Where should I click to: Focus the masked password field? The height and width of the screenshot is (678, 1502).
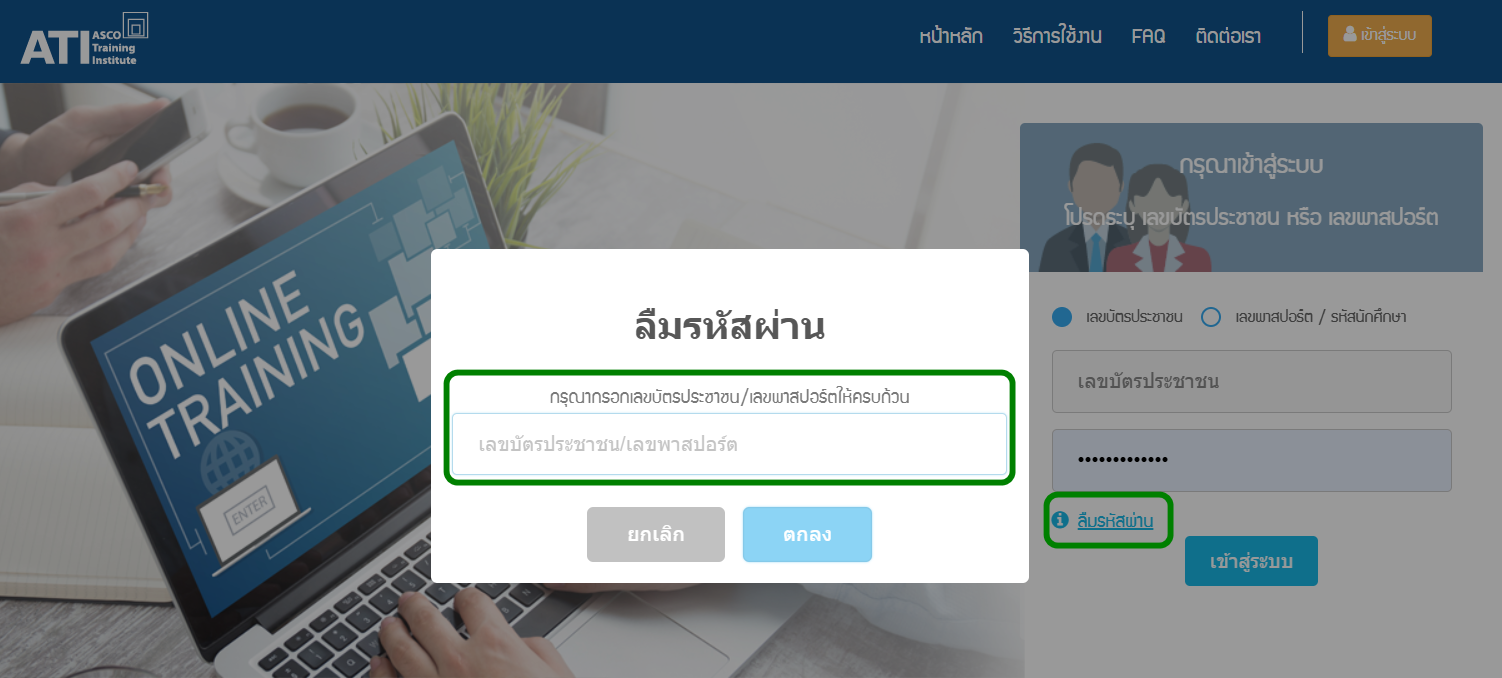coord(1251,460)
